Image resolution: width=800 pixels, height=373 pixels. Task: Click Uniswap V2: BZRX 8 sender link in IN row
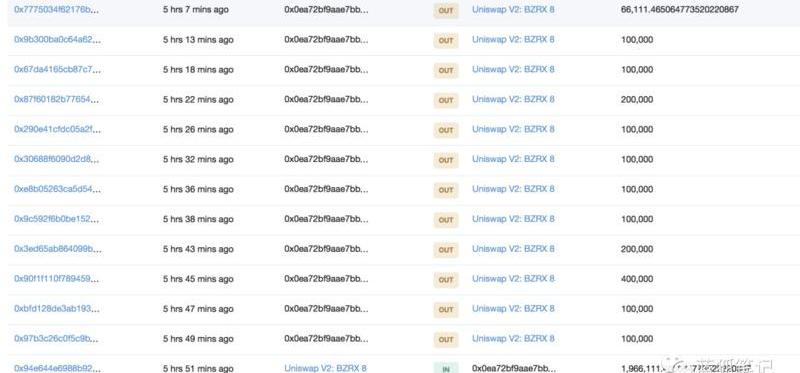[x=326, y=368]
